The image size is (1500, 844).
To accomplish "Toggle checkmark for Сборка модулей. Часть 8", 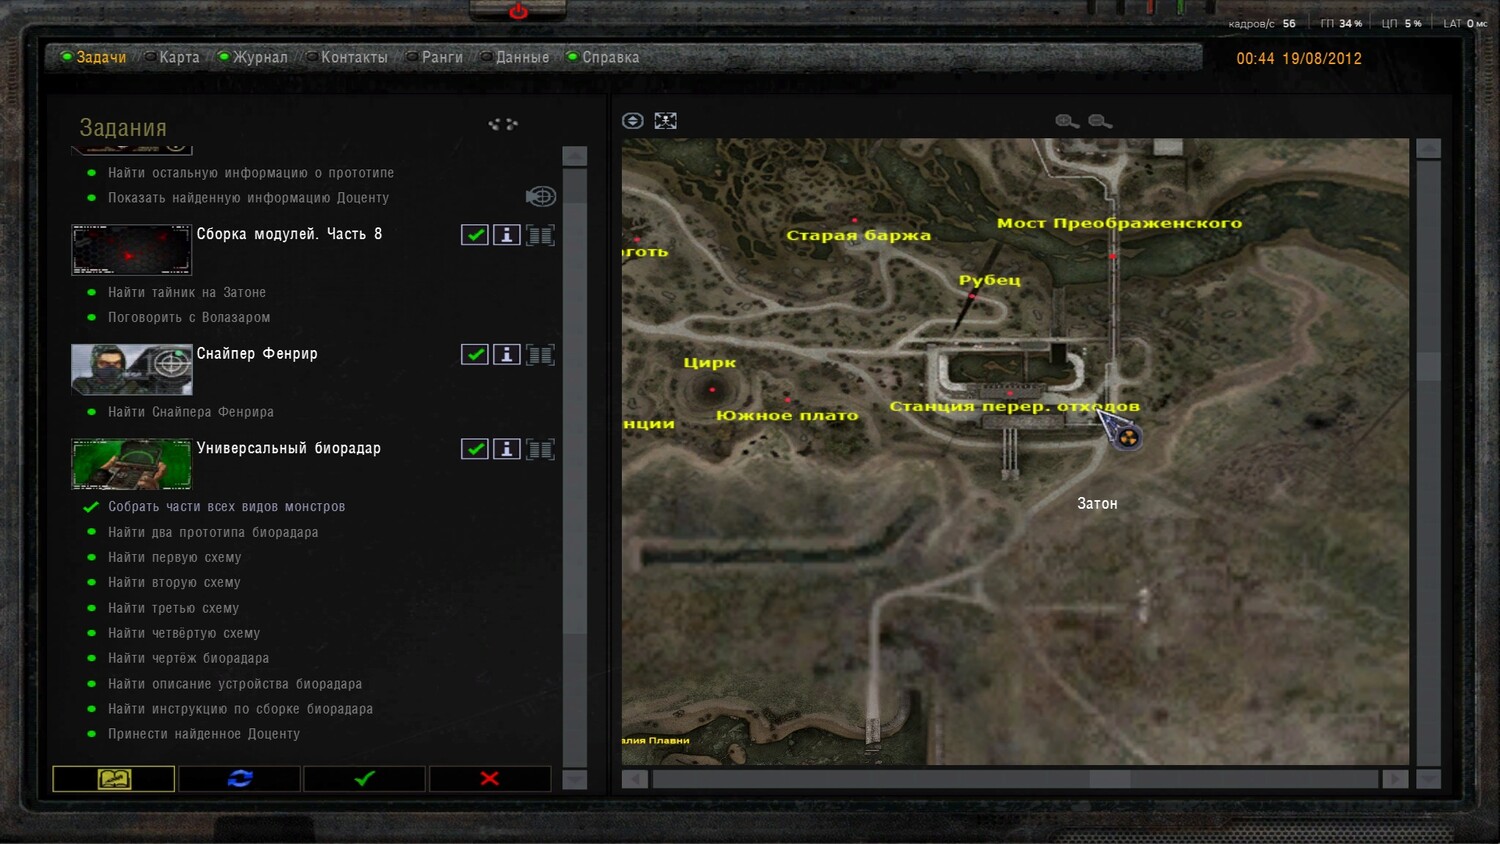I will (475, 235).
